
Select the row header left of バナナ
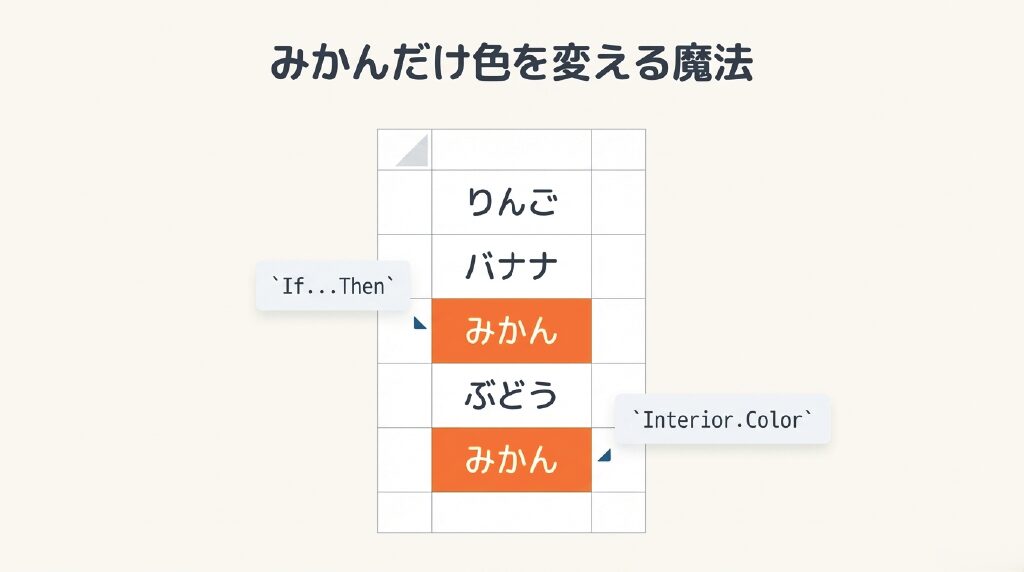point(404,267)
